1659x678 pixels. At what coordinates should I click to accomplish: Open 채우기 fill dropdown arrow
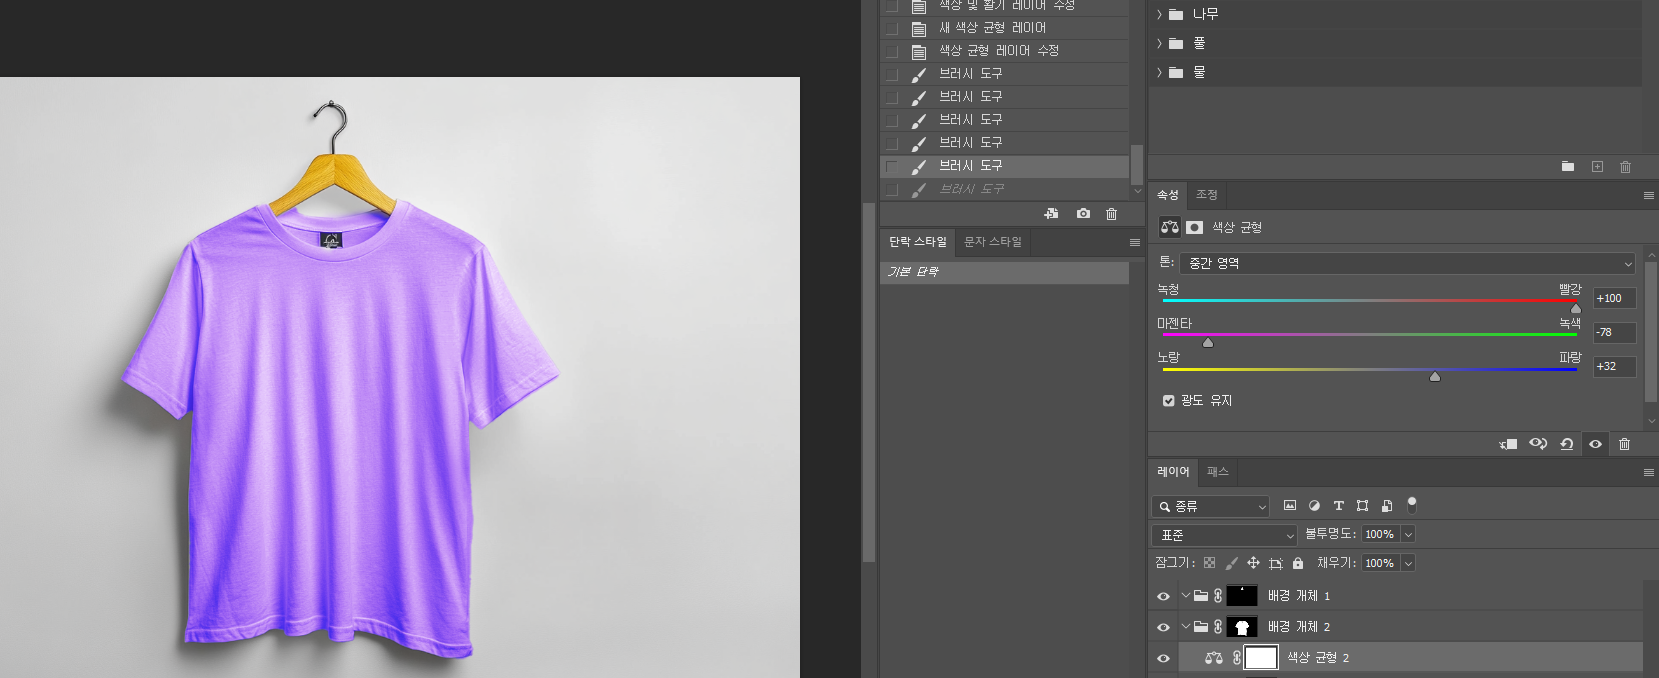click(1408, 563)
